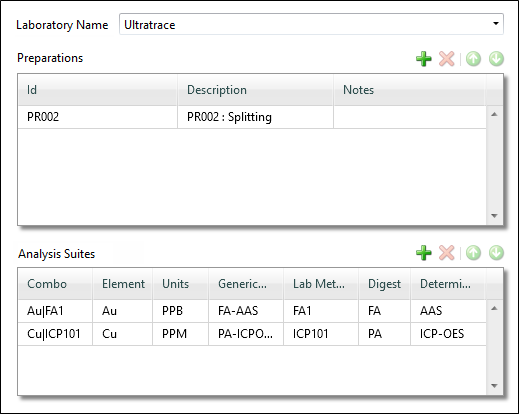
Task: Move analysis suite up
Action: pos(473,253)
